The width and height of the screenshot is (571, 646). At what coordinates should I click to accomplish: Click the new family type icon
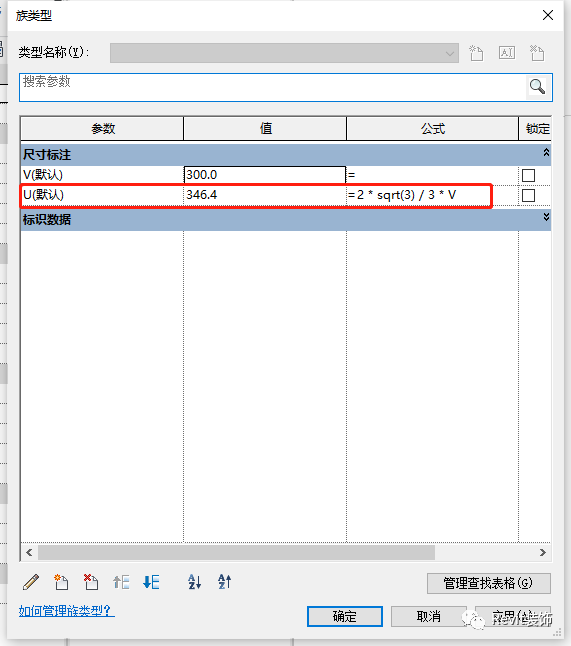pyautogui.click(x=476, y=53)
